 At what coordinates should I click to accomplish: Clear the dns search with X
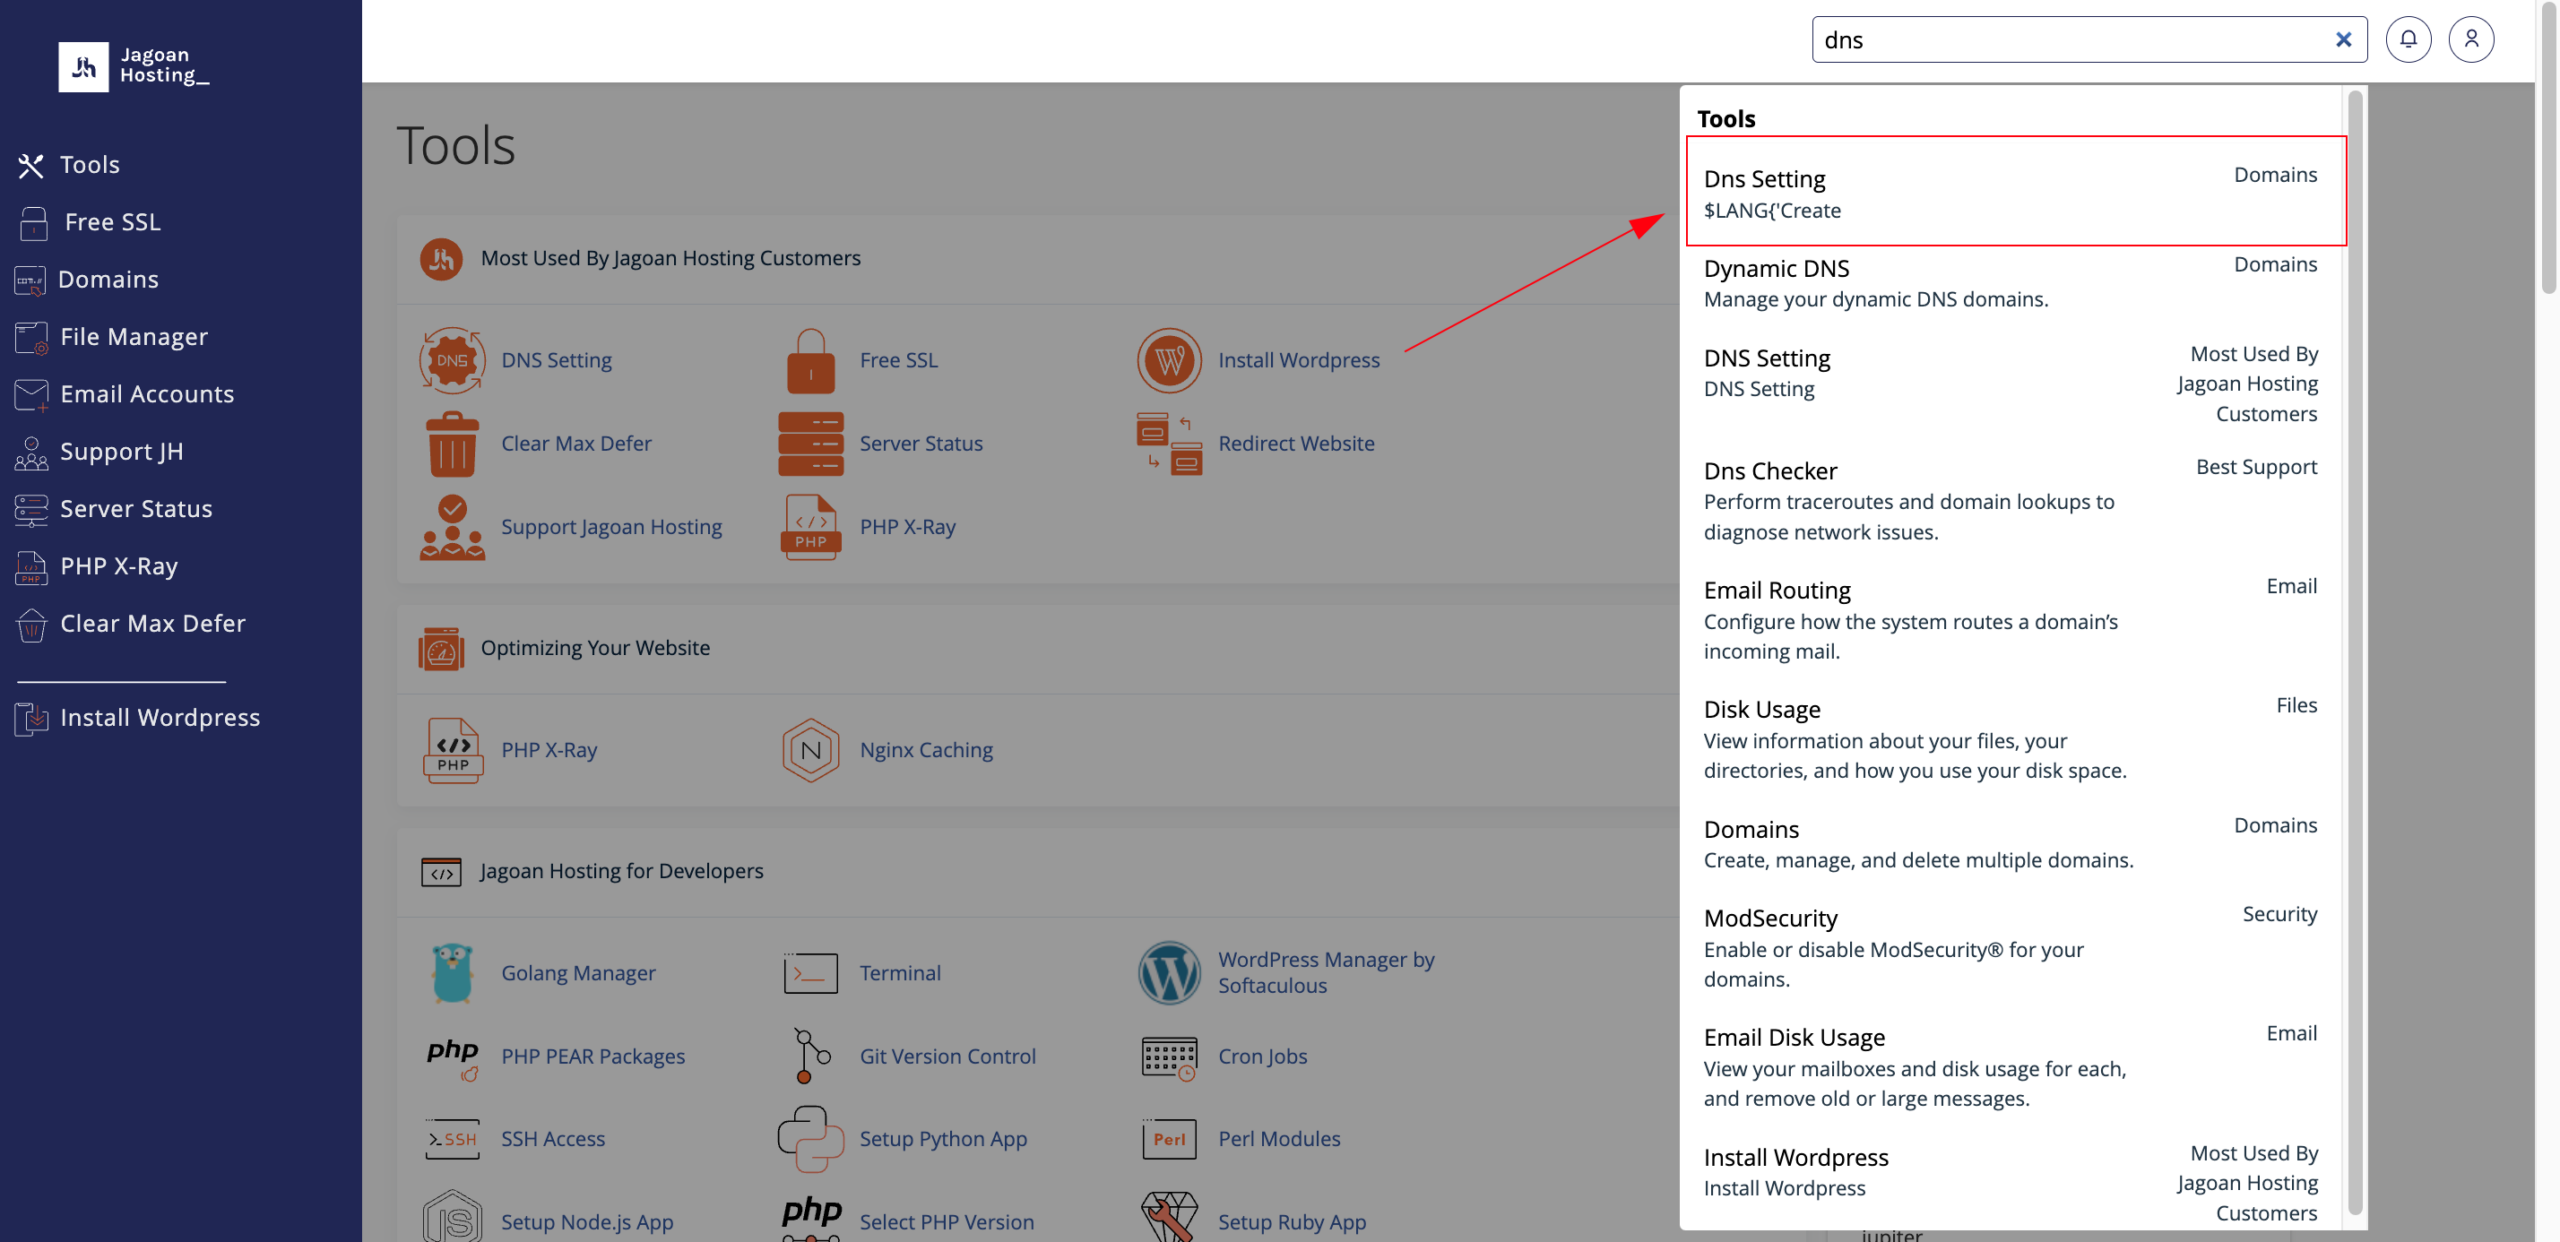[x=2343, y=40]
